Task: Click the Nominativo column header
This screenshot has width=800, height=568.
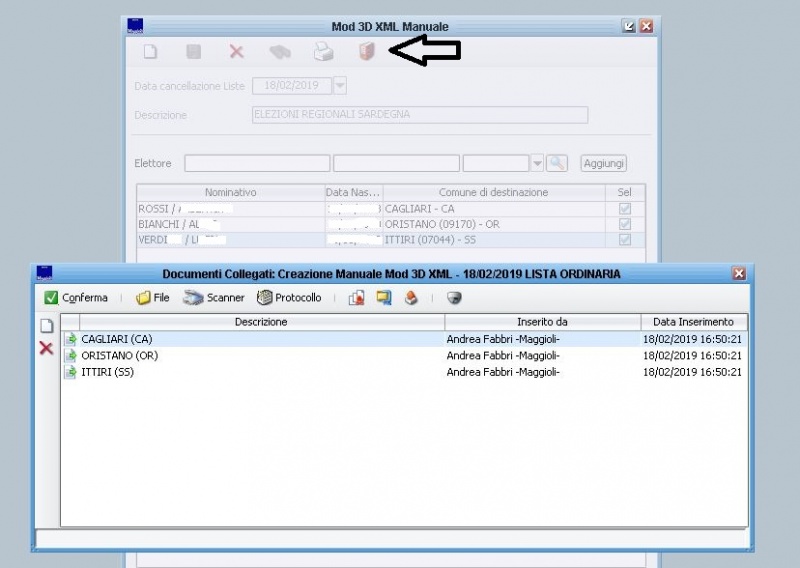Action: coord(231,192)
